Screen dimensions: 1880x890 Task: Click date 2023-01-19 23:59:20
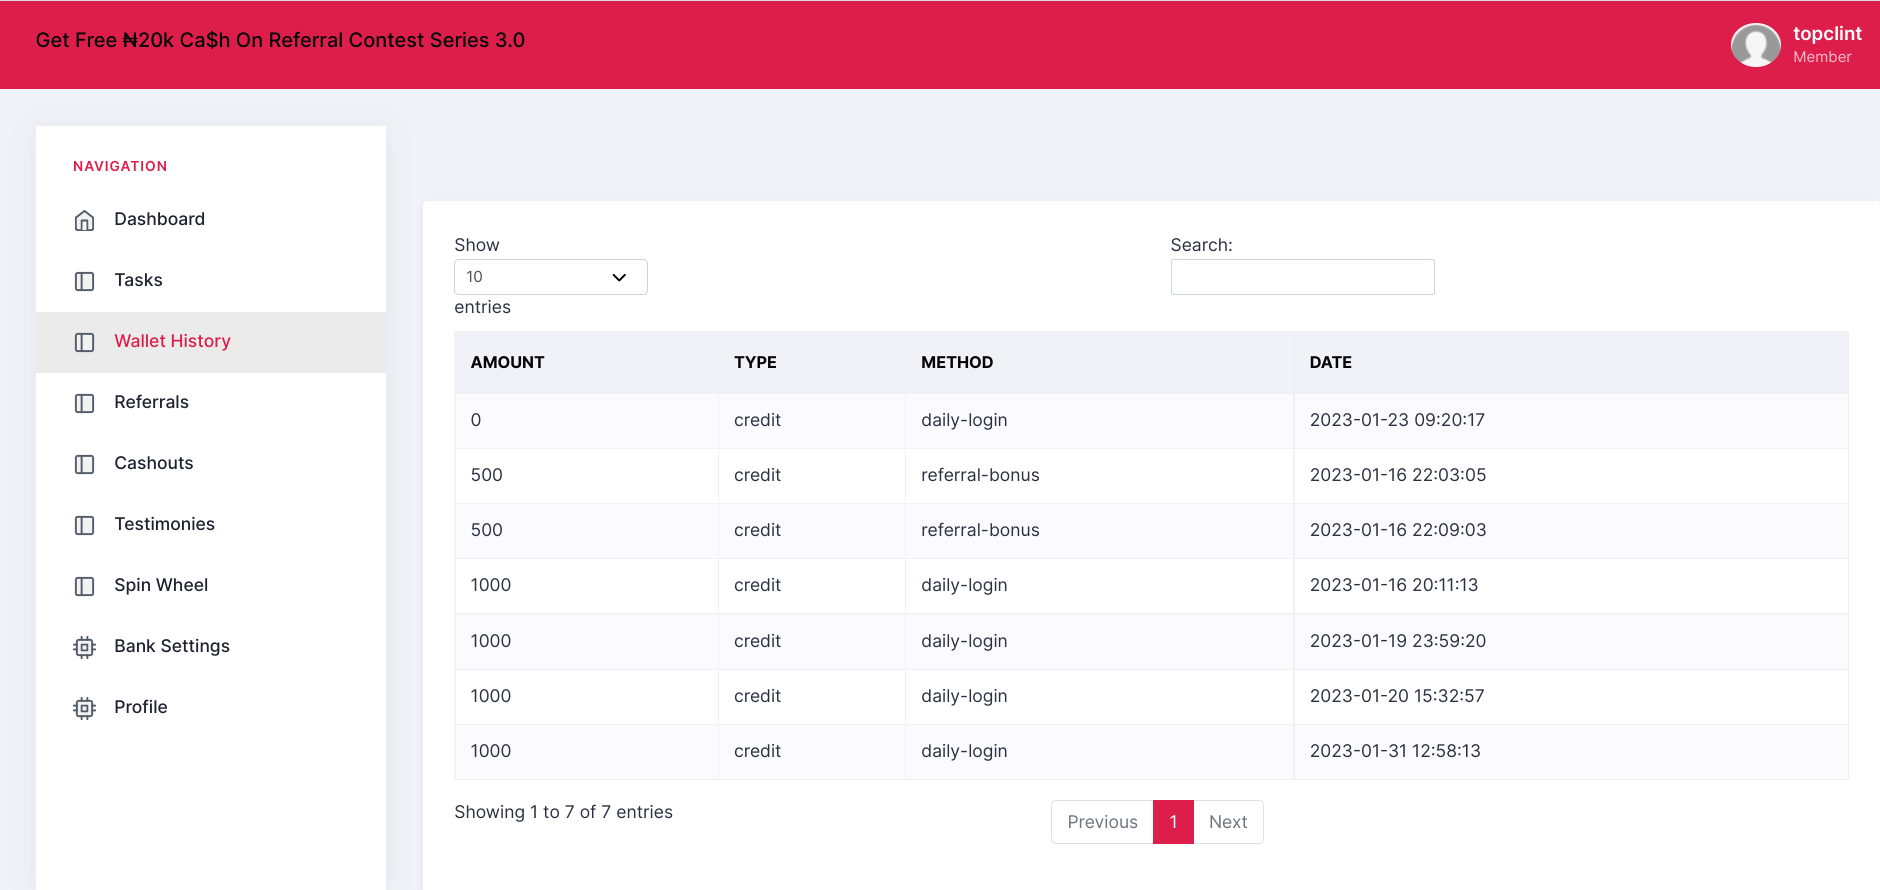[x=1398, y=641]
